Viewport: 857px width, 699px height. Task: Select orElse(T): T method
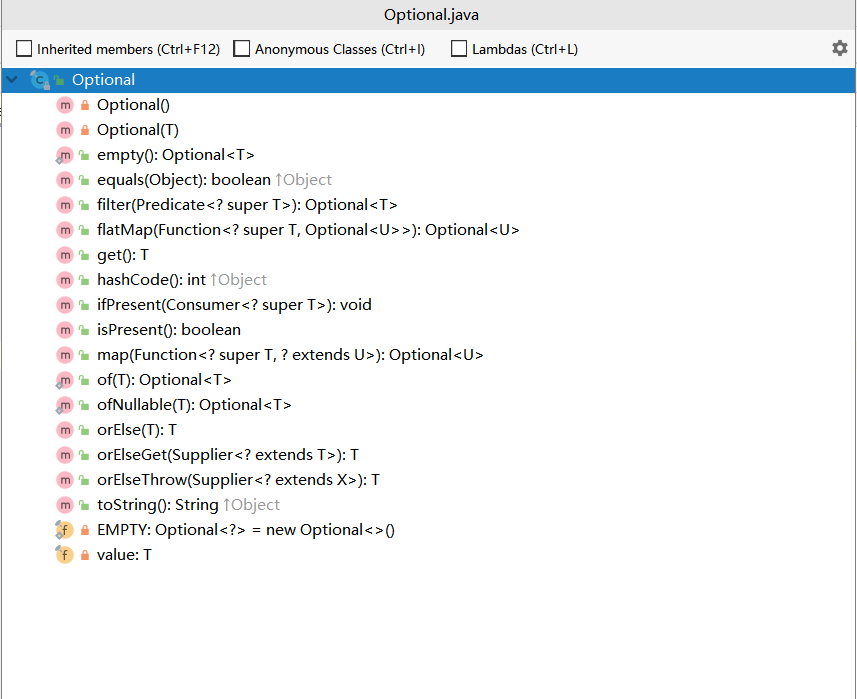(137, 430)
